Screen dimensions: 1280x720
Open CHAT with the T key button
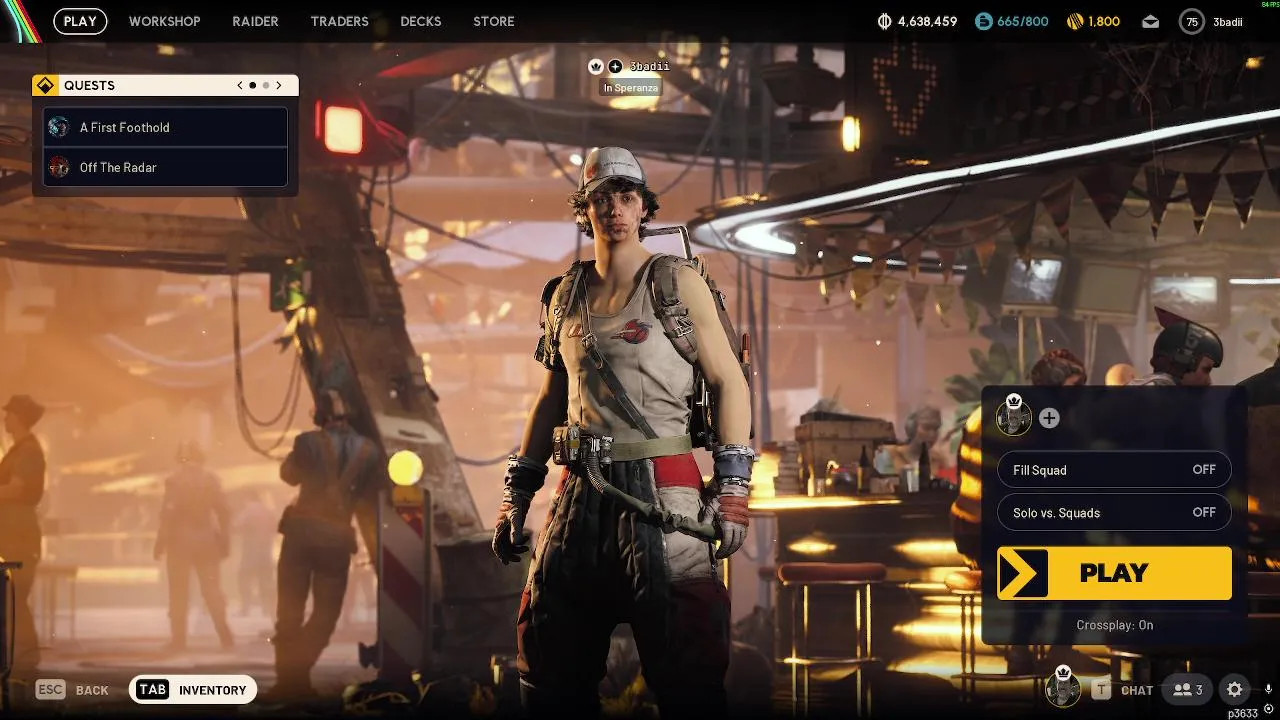(1123, 690)
